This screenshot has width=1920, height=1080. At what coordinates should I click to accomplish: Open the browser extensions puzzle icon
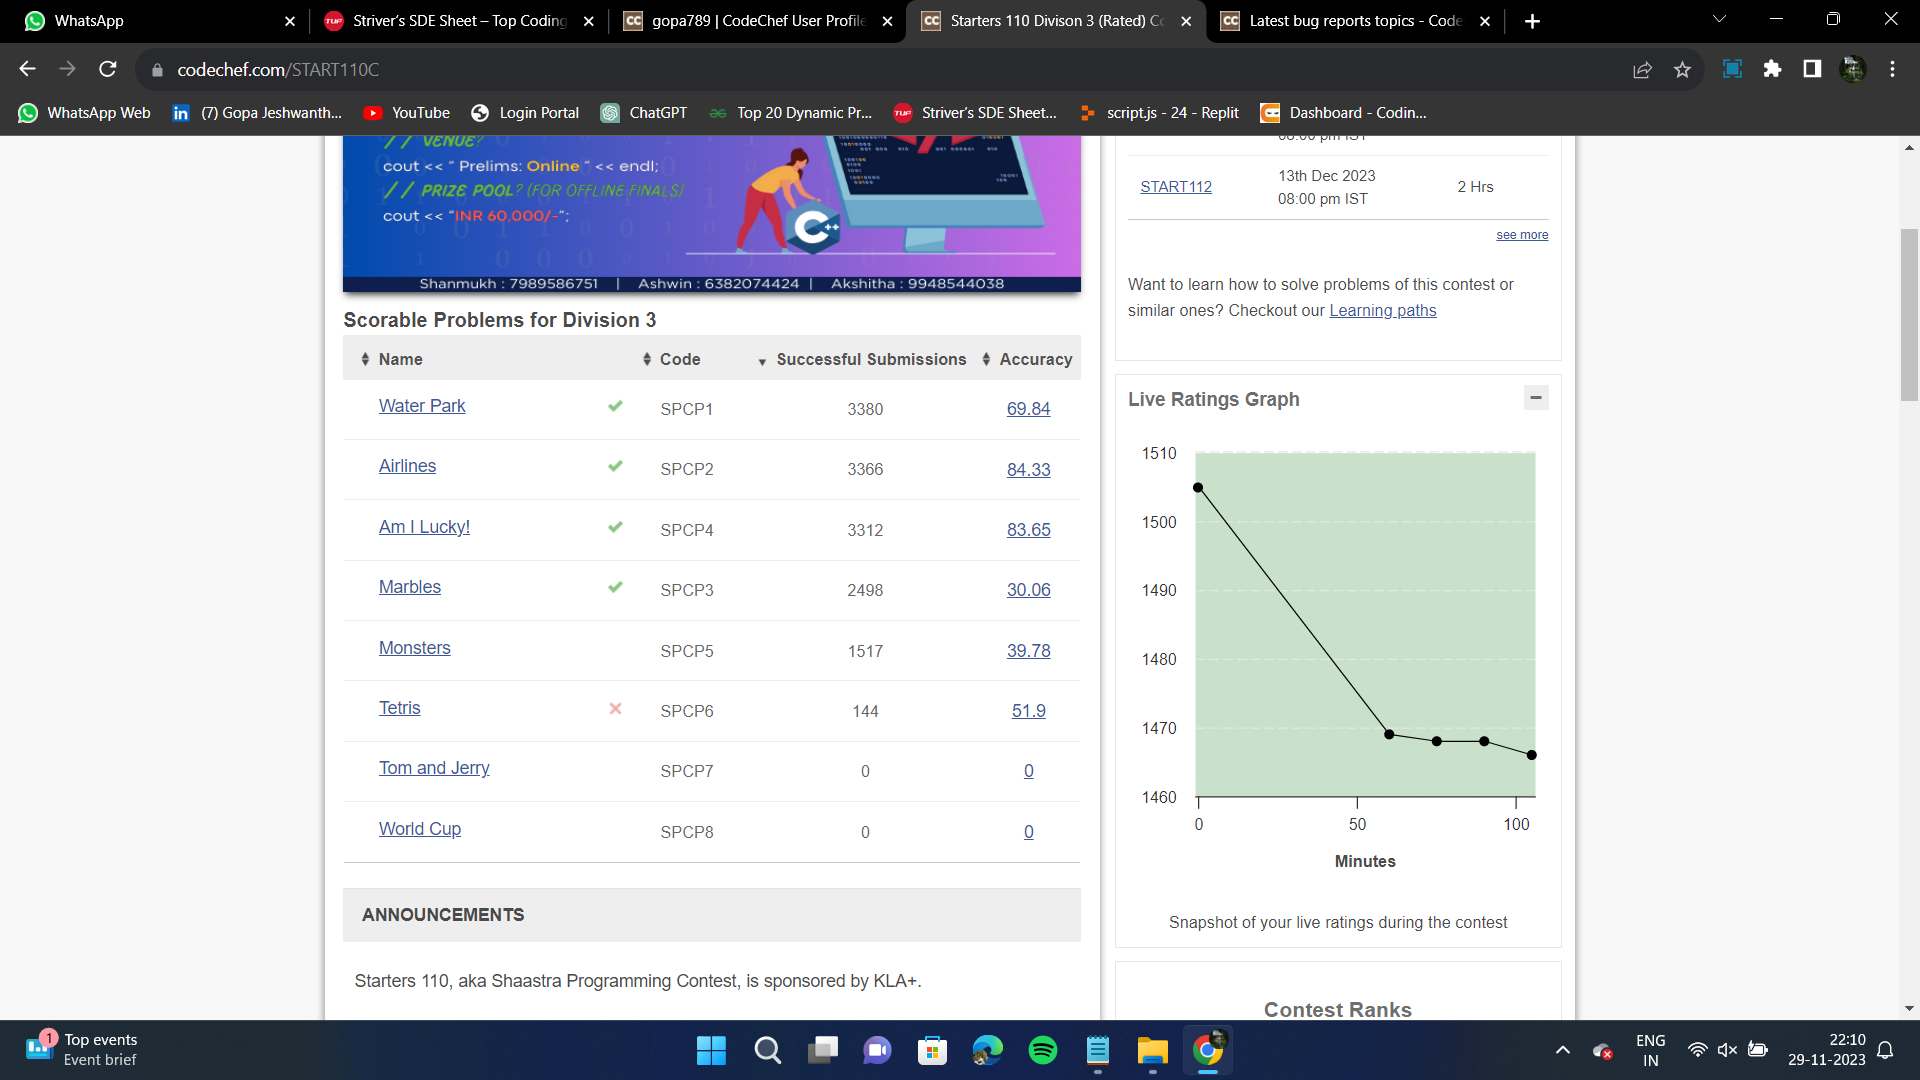tap(1772, 69)
